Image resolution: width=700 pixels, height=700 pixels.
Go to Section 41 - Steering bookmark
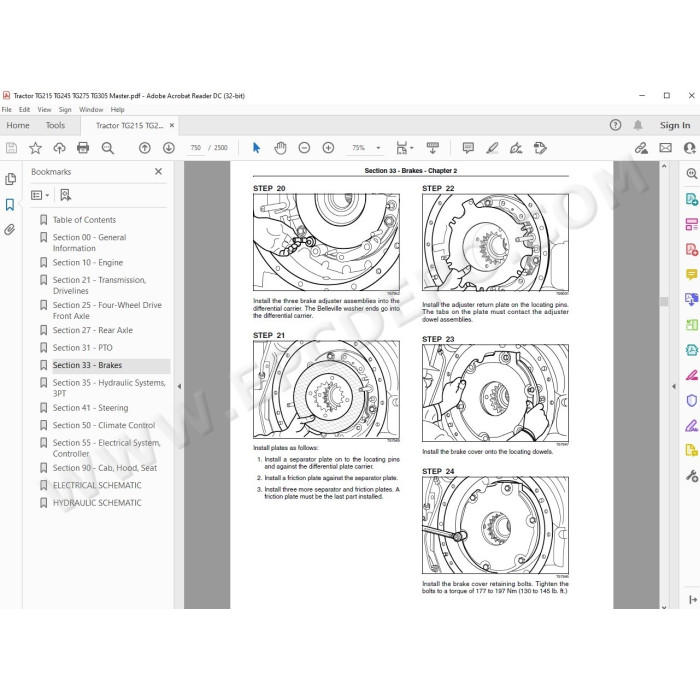pos(91,408)
